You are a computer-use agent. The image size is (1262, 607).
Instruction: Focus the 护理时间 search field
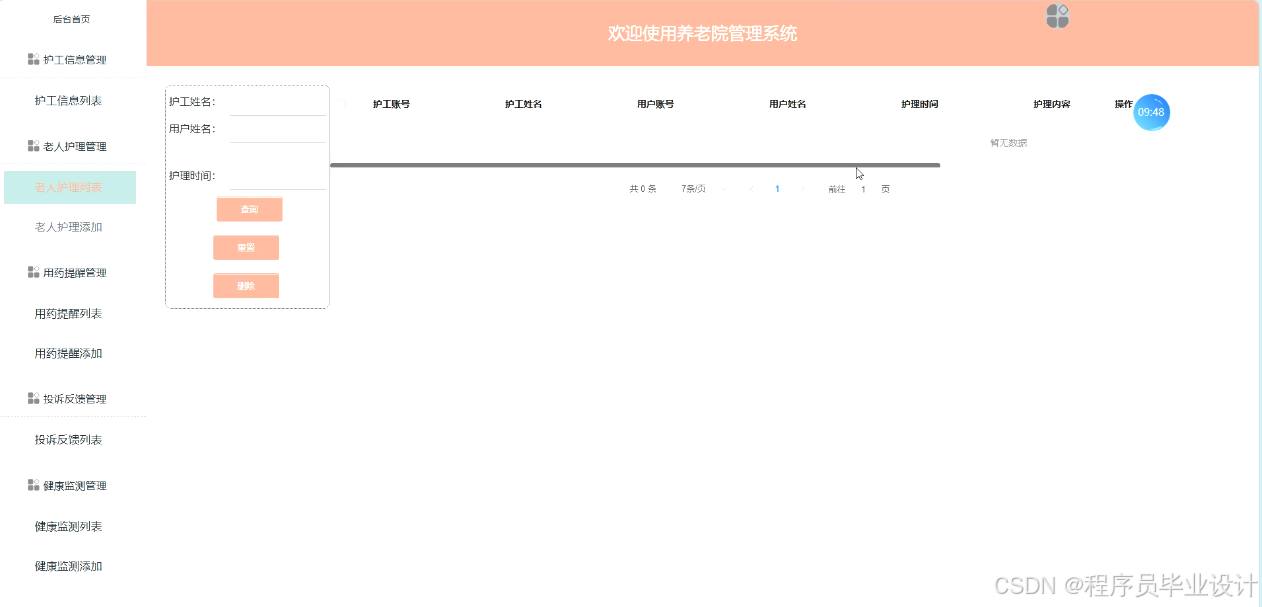pos(278,176)
